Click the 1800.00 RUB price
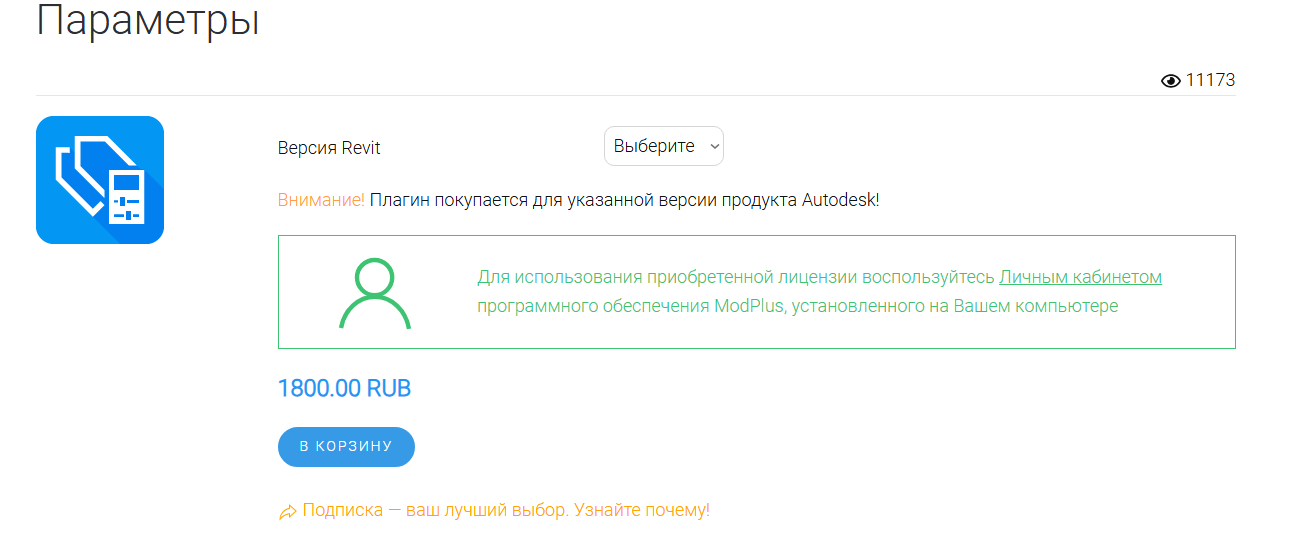This screenshot has height=540, width=1304. tap(344, 388)
